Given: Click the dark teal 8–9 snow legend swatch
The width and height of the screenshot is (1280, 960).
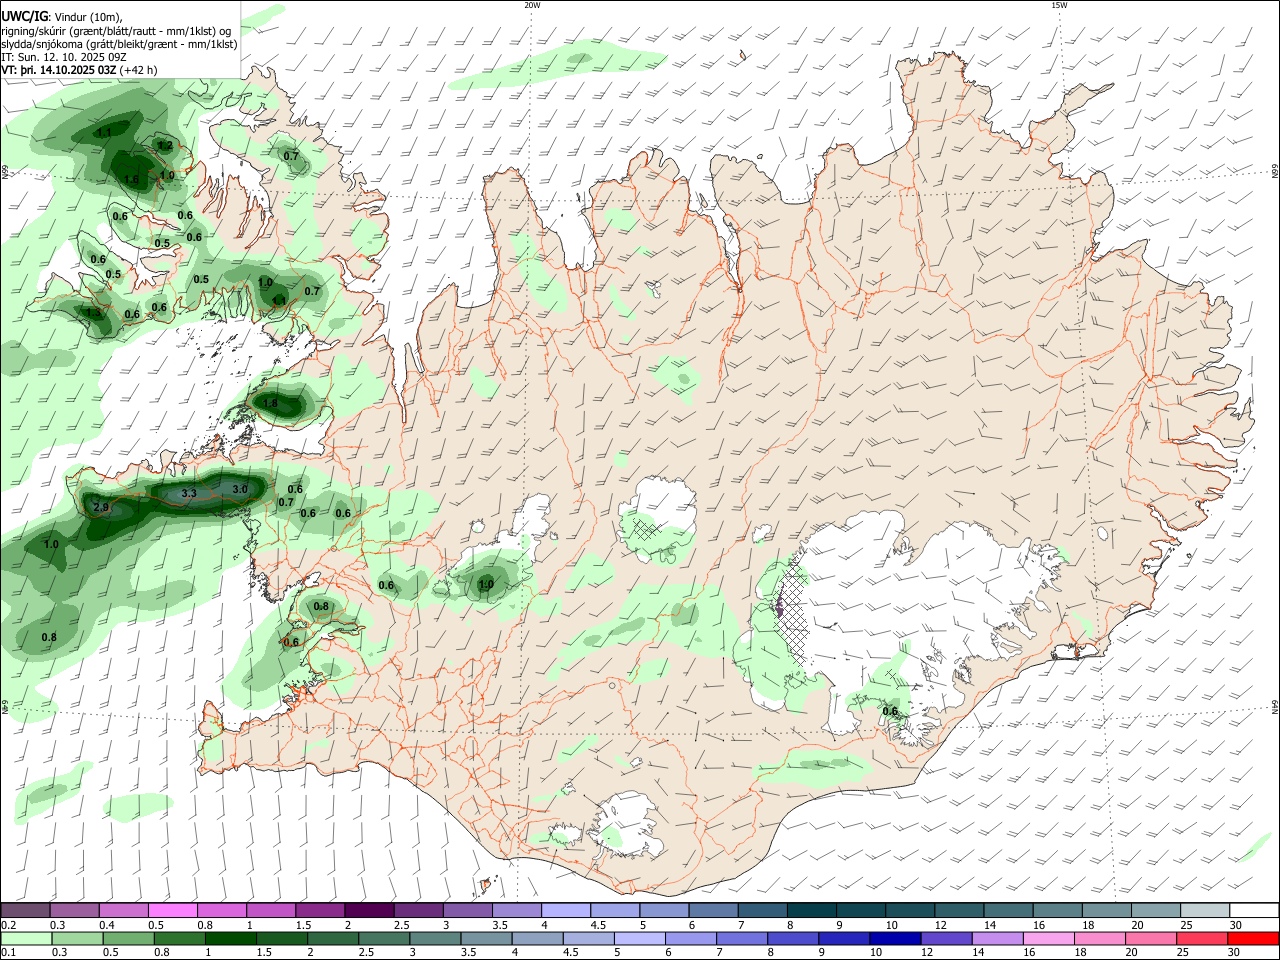Looking at the screenshot, I should coord(810,910).
